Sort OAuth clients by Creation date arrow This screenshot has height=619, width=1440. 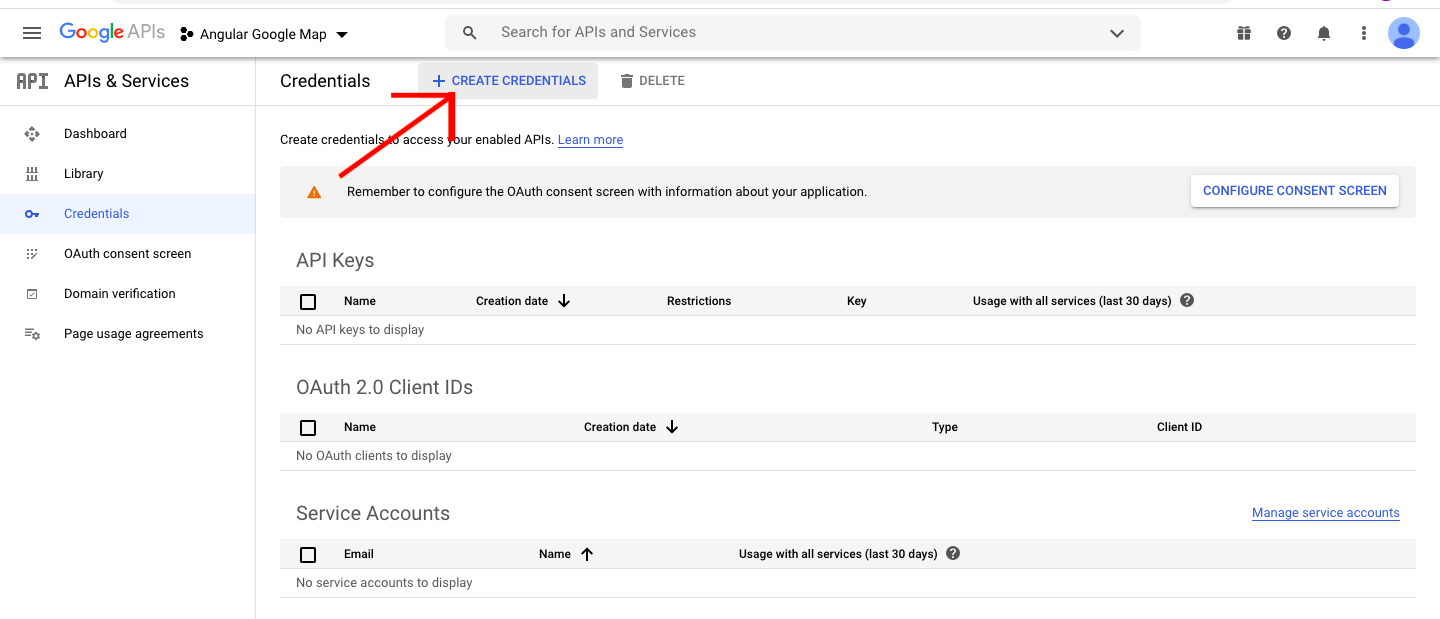coord(672,427)
